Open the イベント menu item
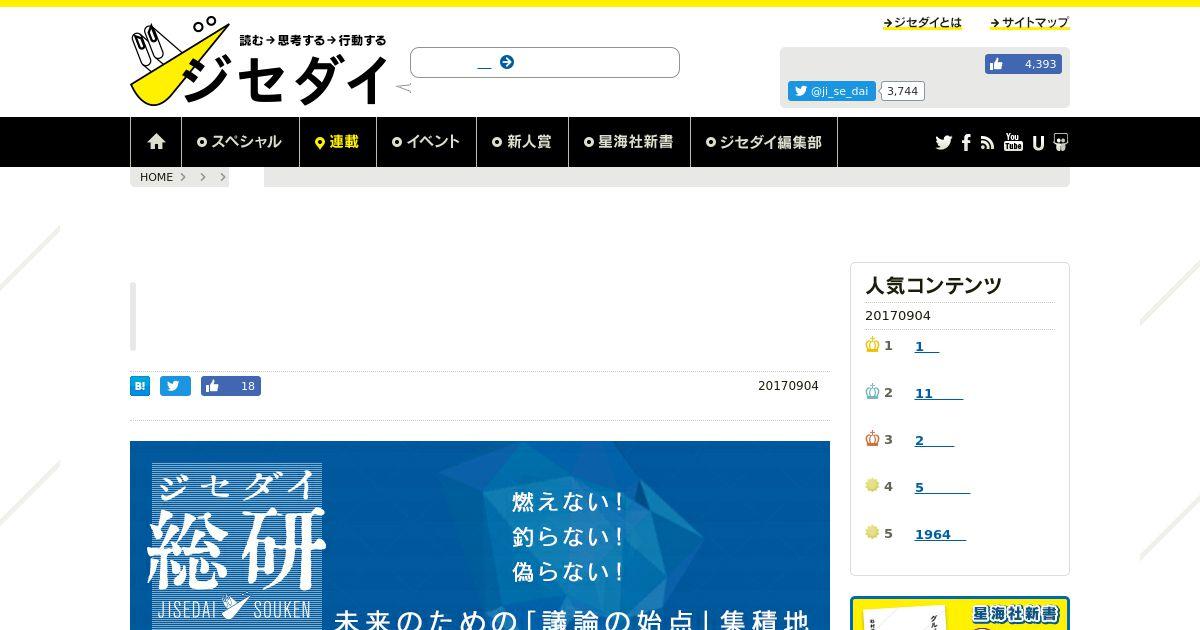Screen dimensions: 1200x630 point(426,142)
